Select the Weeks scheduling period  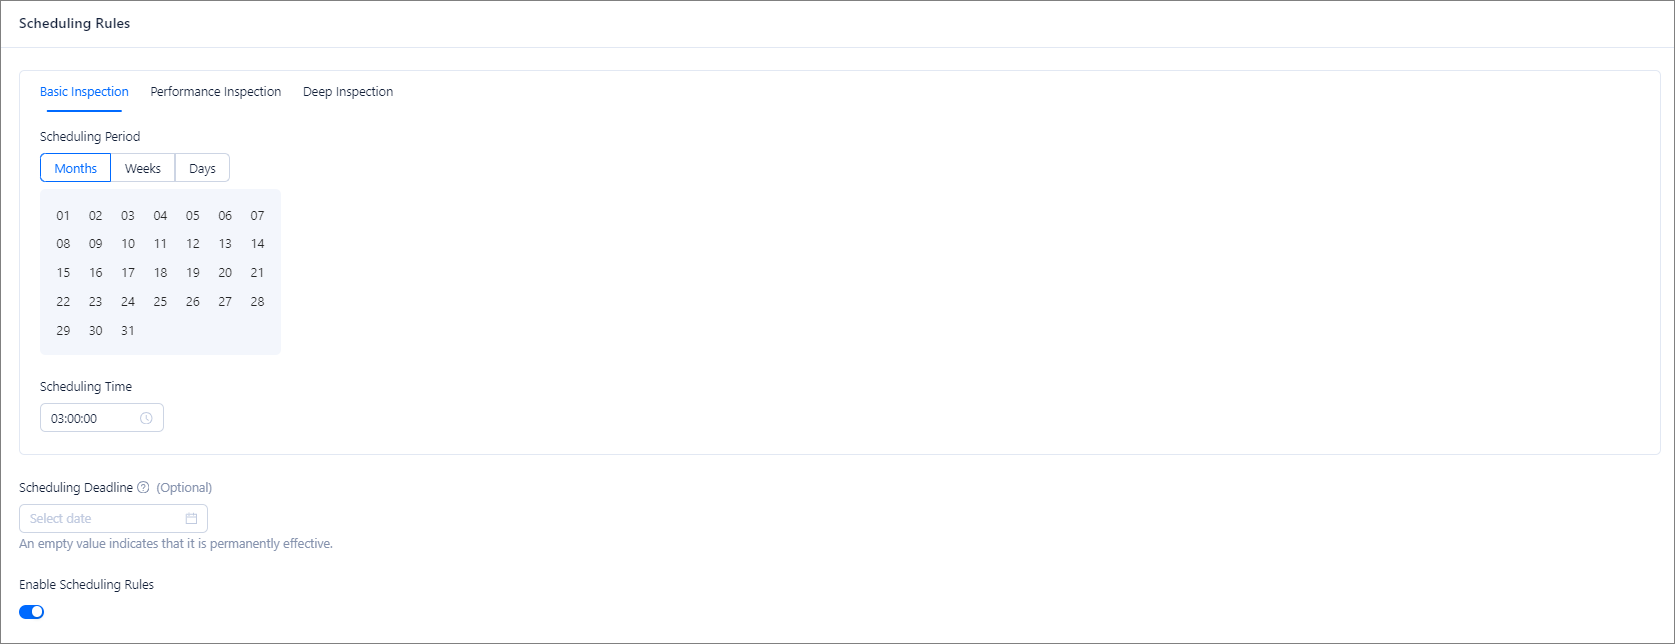point(143,168)
